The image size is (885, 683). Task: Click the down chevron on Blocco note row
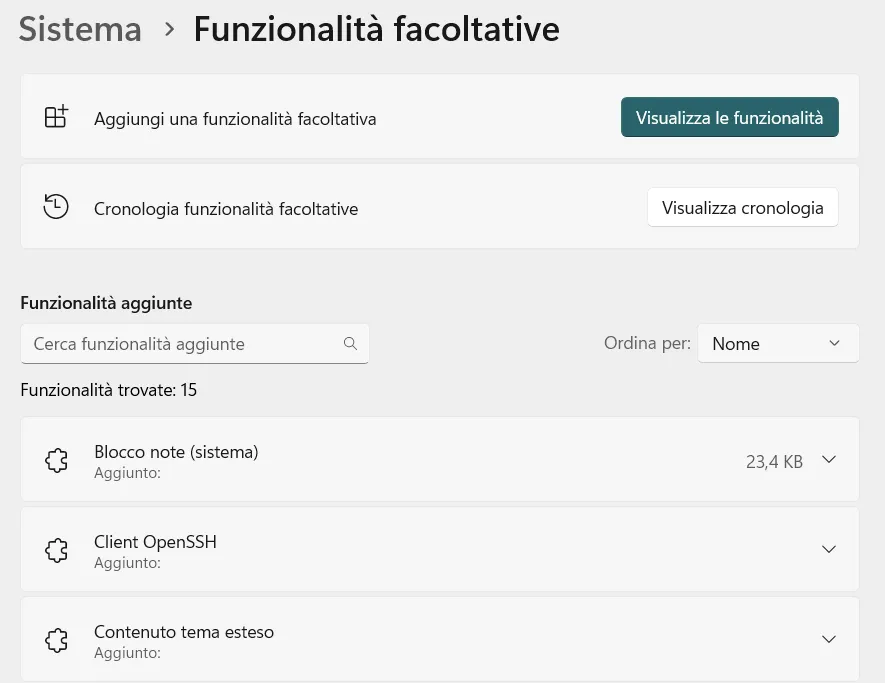829,460
